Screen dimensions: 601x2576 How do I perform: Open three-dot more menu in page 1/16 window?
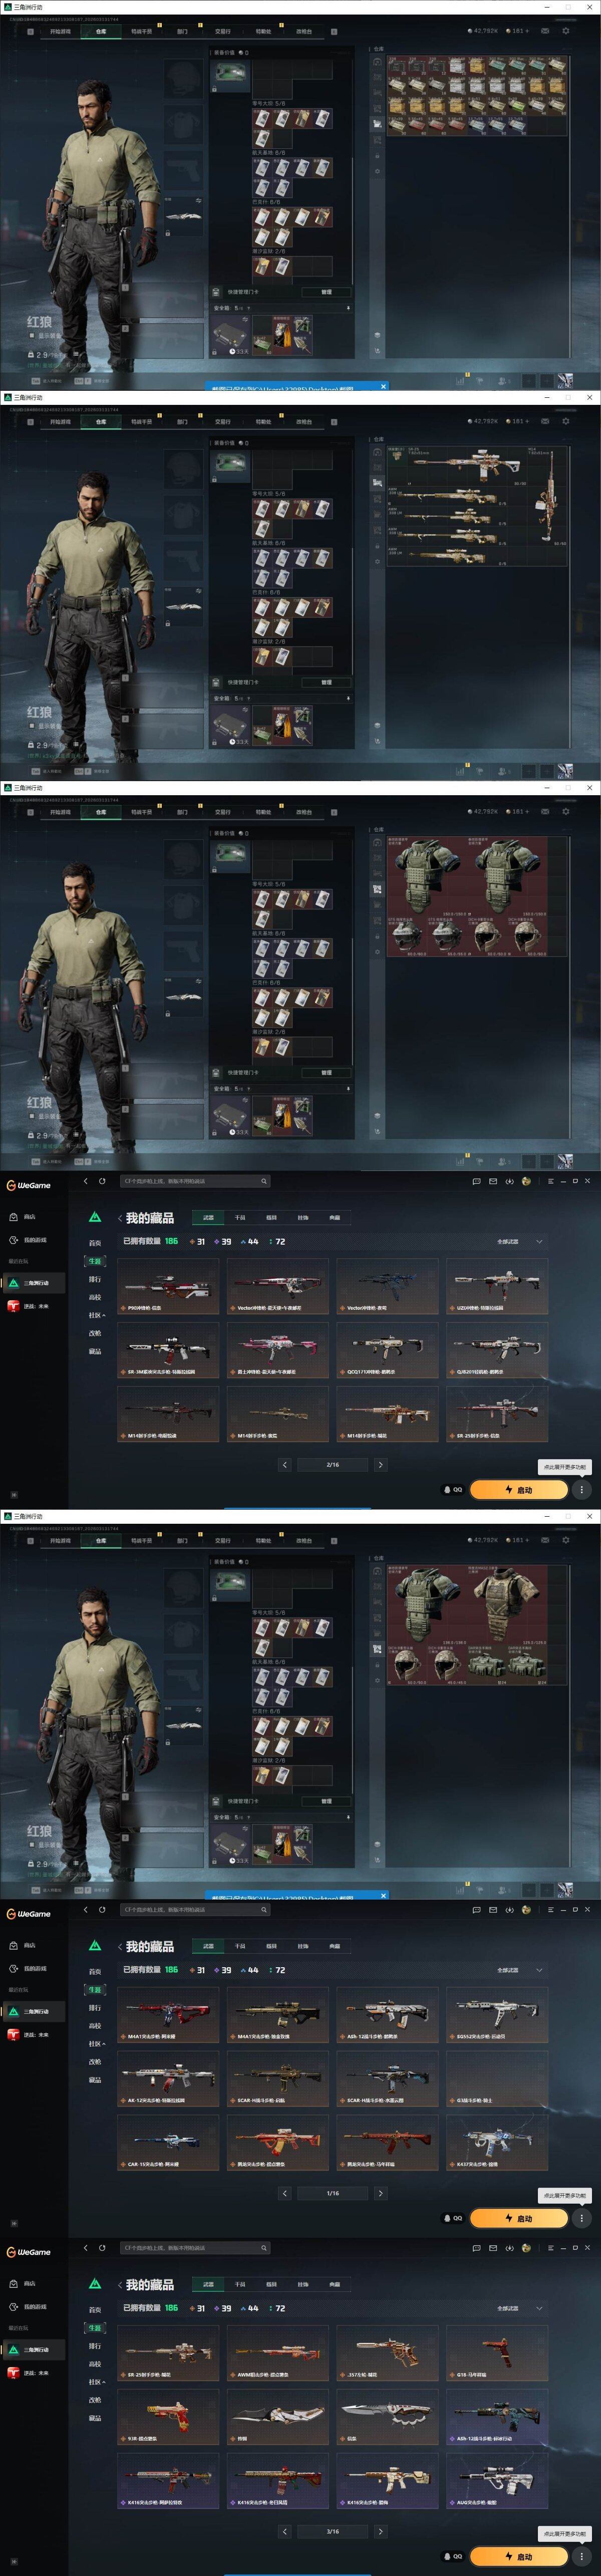coord(582,2218)
